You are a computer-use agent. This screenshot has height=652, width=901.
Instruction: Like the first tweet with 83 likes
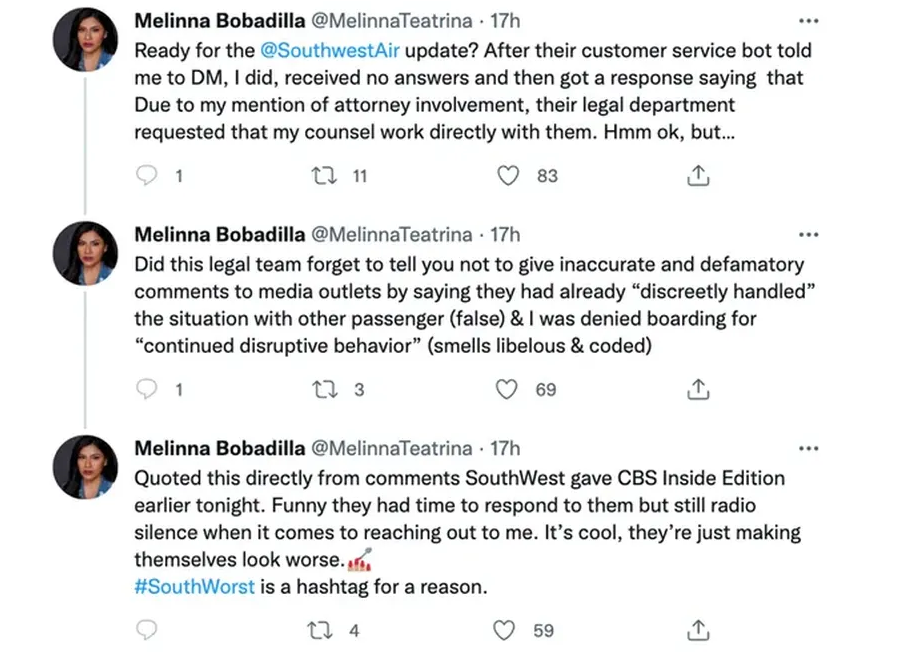tap(509, 176)
